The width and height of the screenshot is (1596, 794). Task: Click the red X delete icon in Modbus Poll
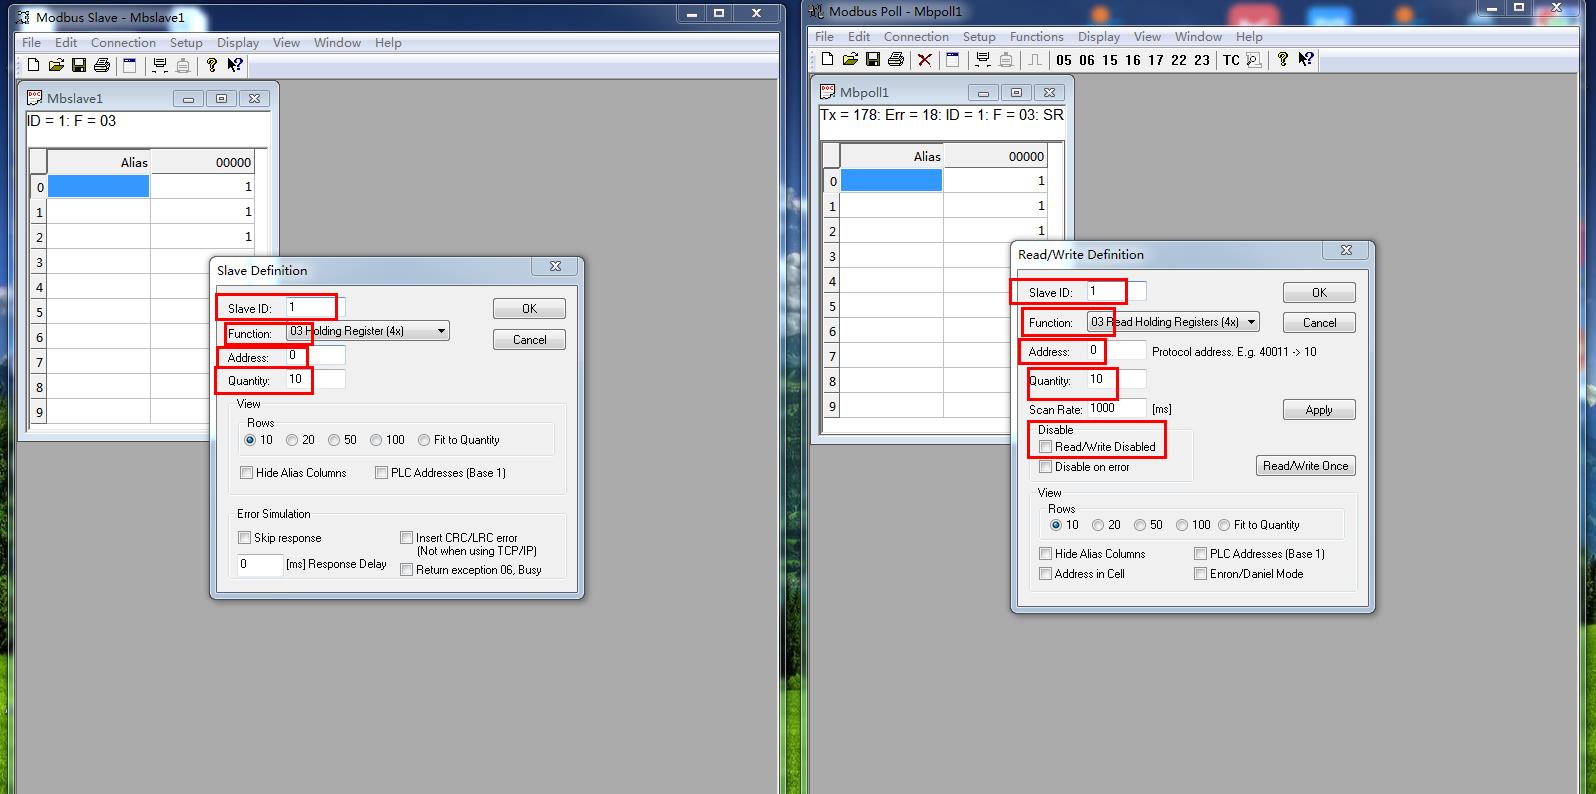(x=925, y=59)
